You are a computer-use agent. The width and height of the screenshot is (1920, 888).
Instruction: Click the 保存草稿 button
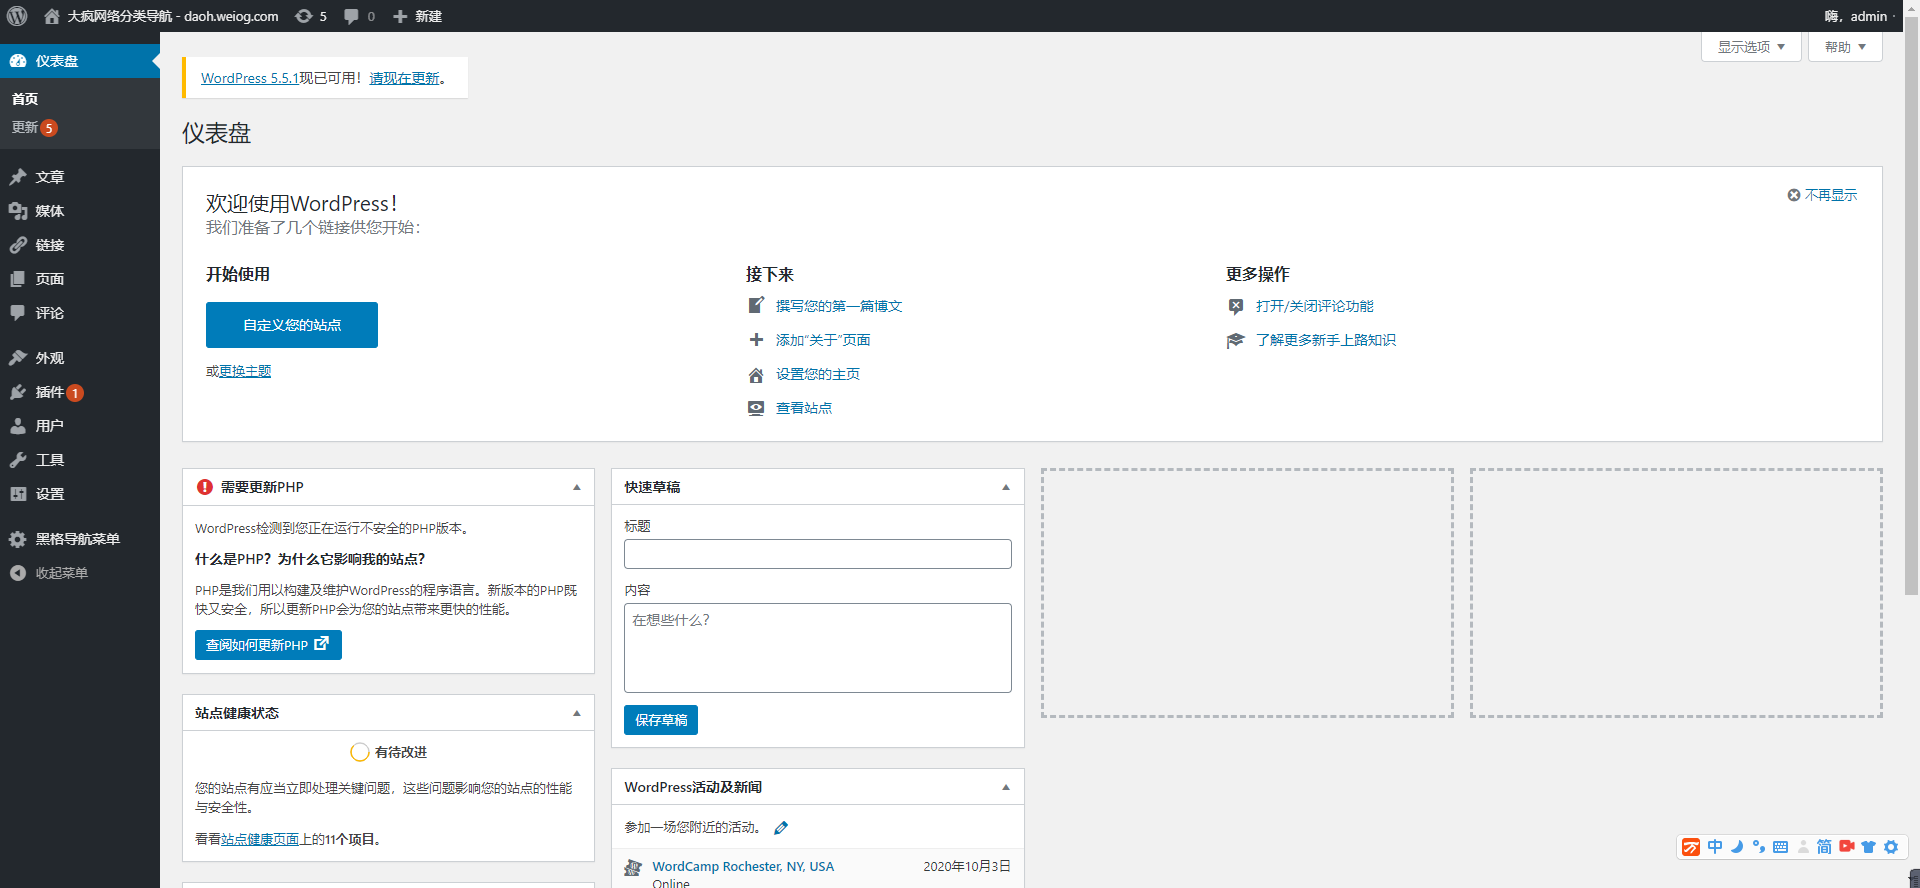pyautogui.click(x=661, y=720)
